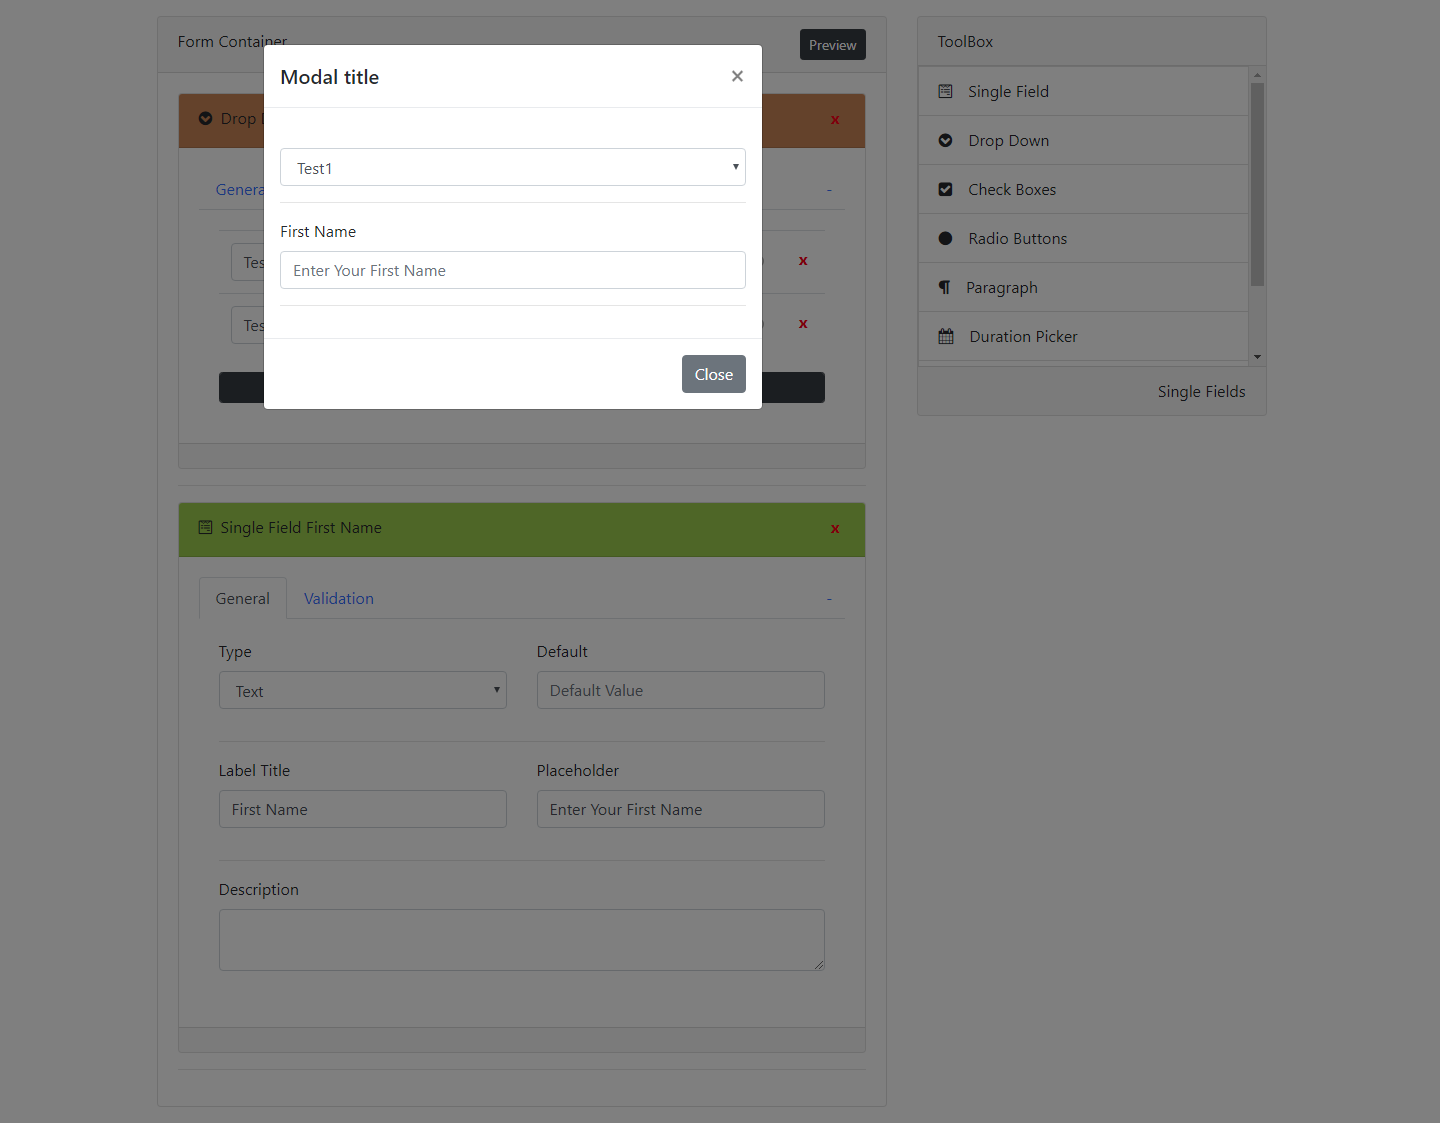Viewport: 1440px width, 1123px height.
Task: Click the Type label
Action: point(235,651)
